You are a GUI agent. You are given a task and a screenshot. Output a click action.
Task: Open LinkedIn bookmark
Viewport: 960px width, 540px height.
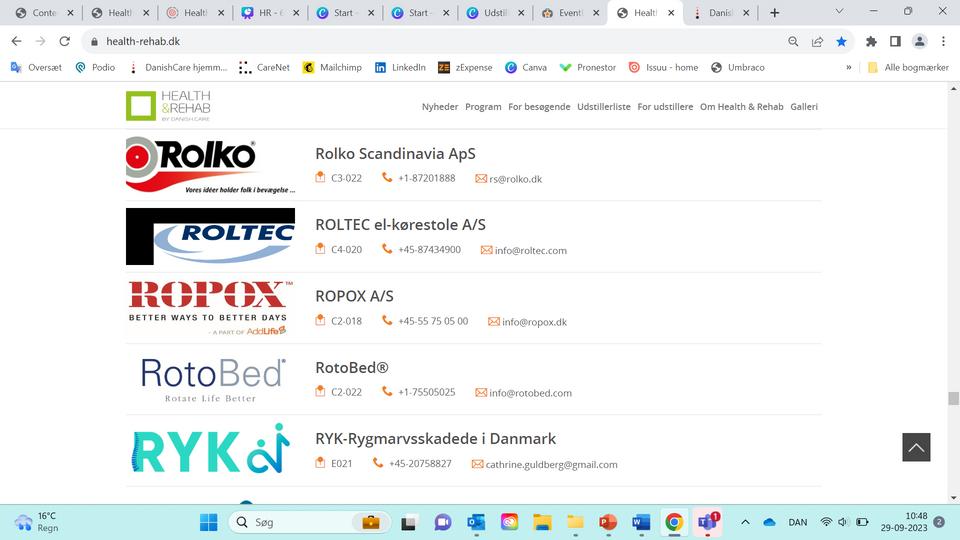(400, 67)
